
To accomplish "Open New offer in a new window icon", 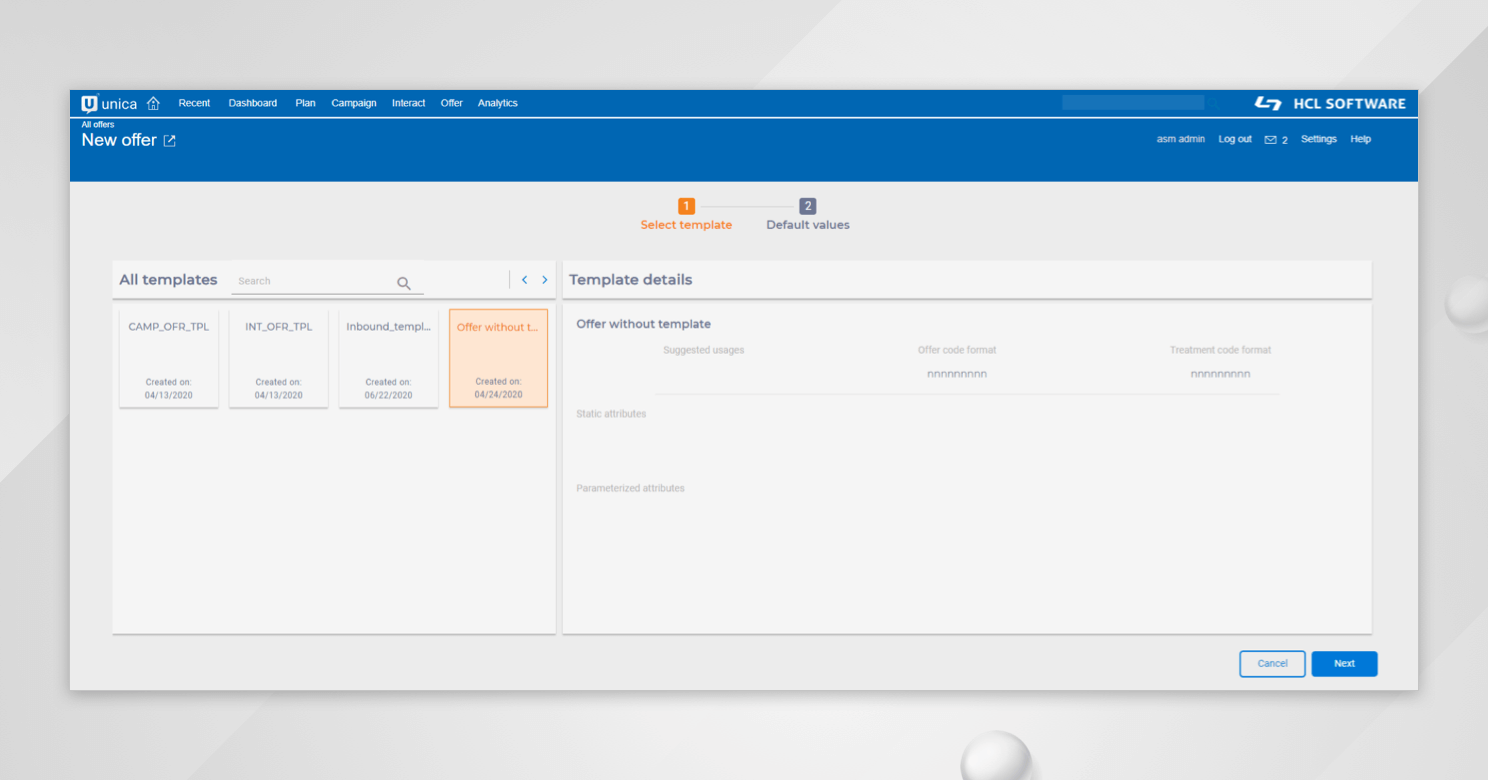I will [x=169, y=140].
